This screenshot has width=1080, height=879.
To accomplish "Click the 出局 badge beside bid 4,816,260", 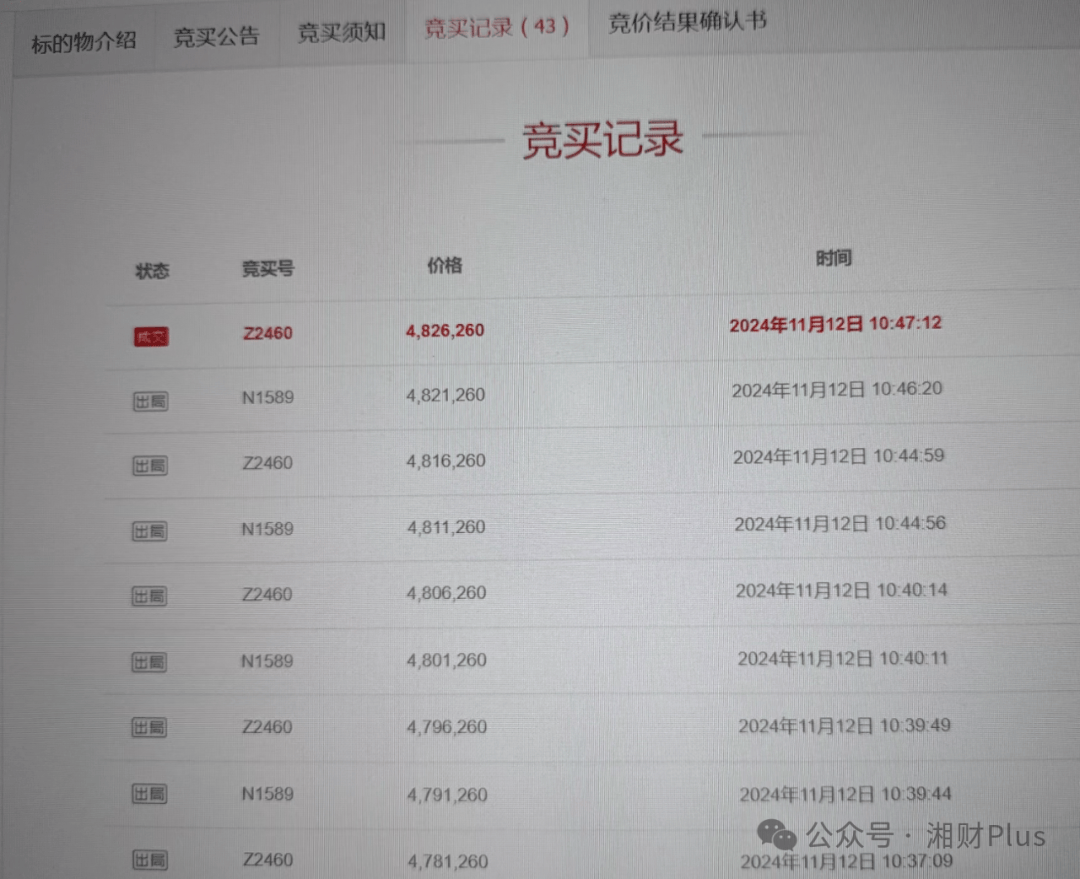I will 149,465.
